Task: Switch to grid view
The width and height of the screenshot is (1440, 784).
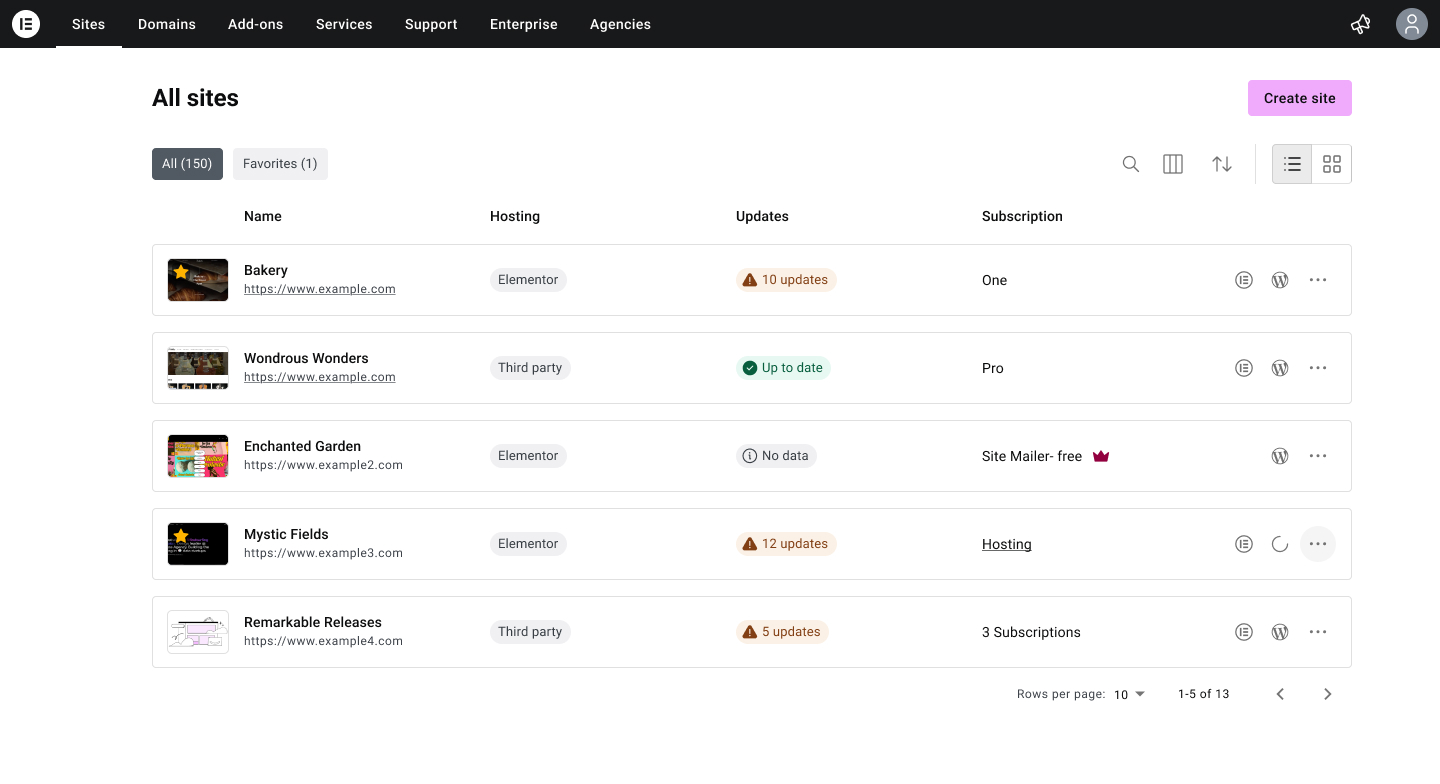Action: click(1332, 164)
